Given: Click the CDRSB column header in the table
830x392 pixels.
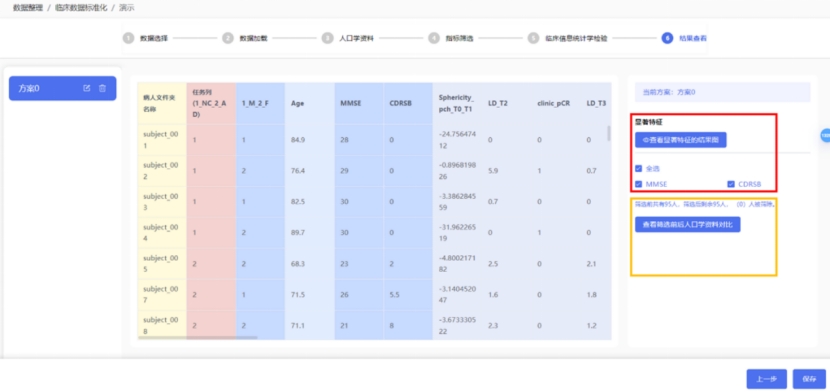Looking at the screenshot, I should pos(408,103).
